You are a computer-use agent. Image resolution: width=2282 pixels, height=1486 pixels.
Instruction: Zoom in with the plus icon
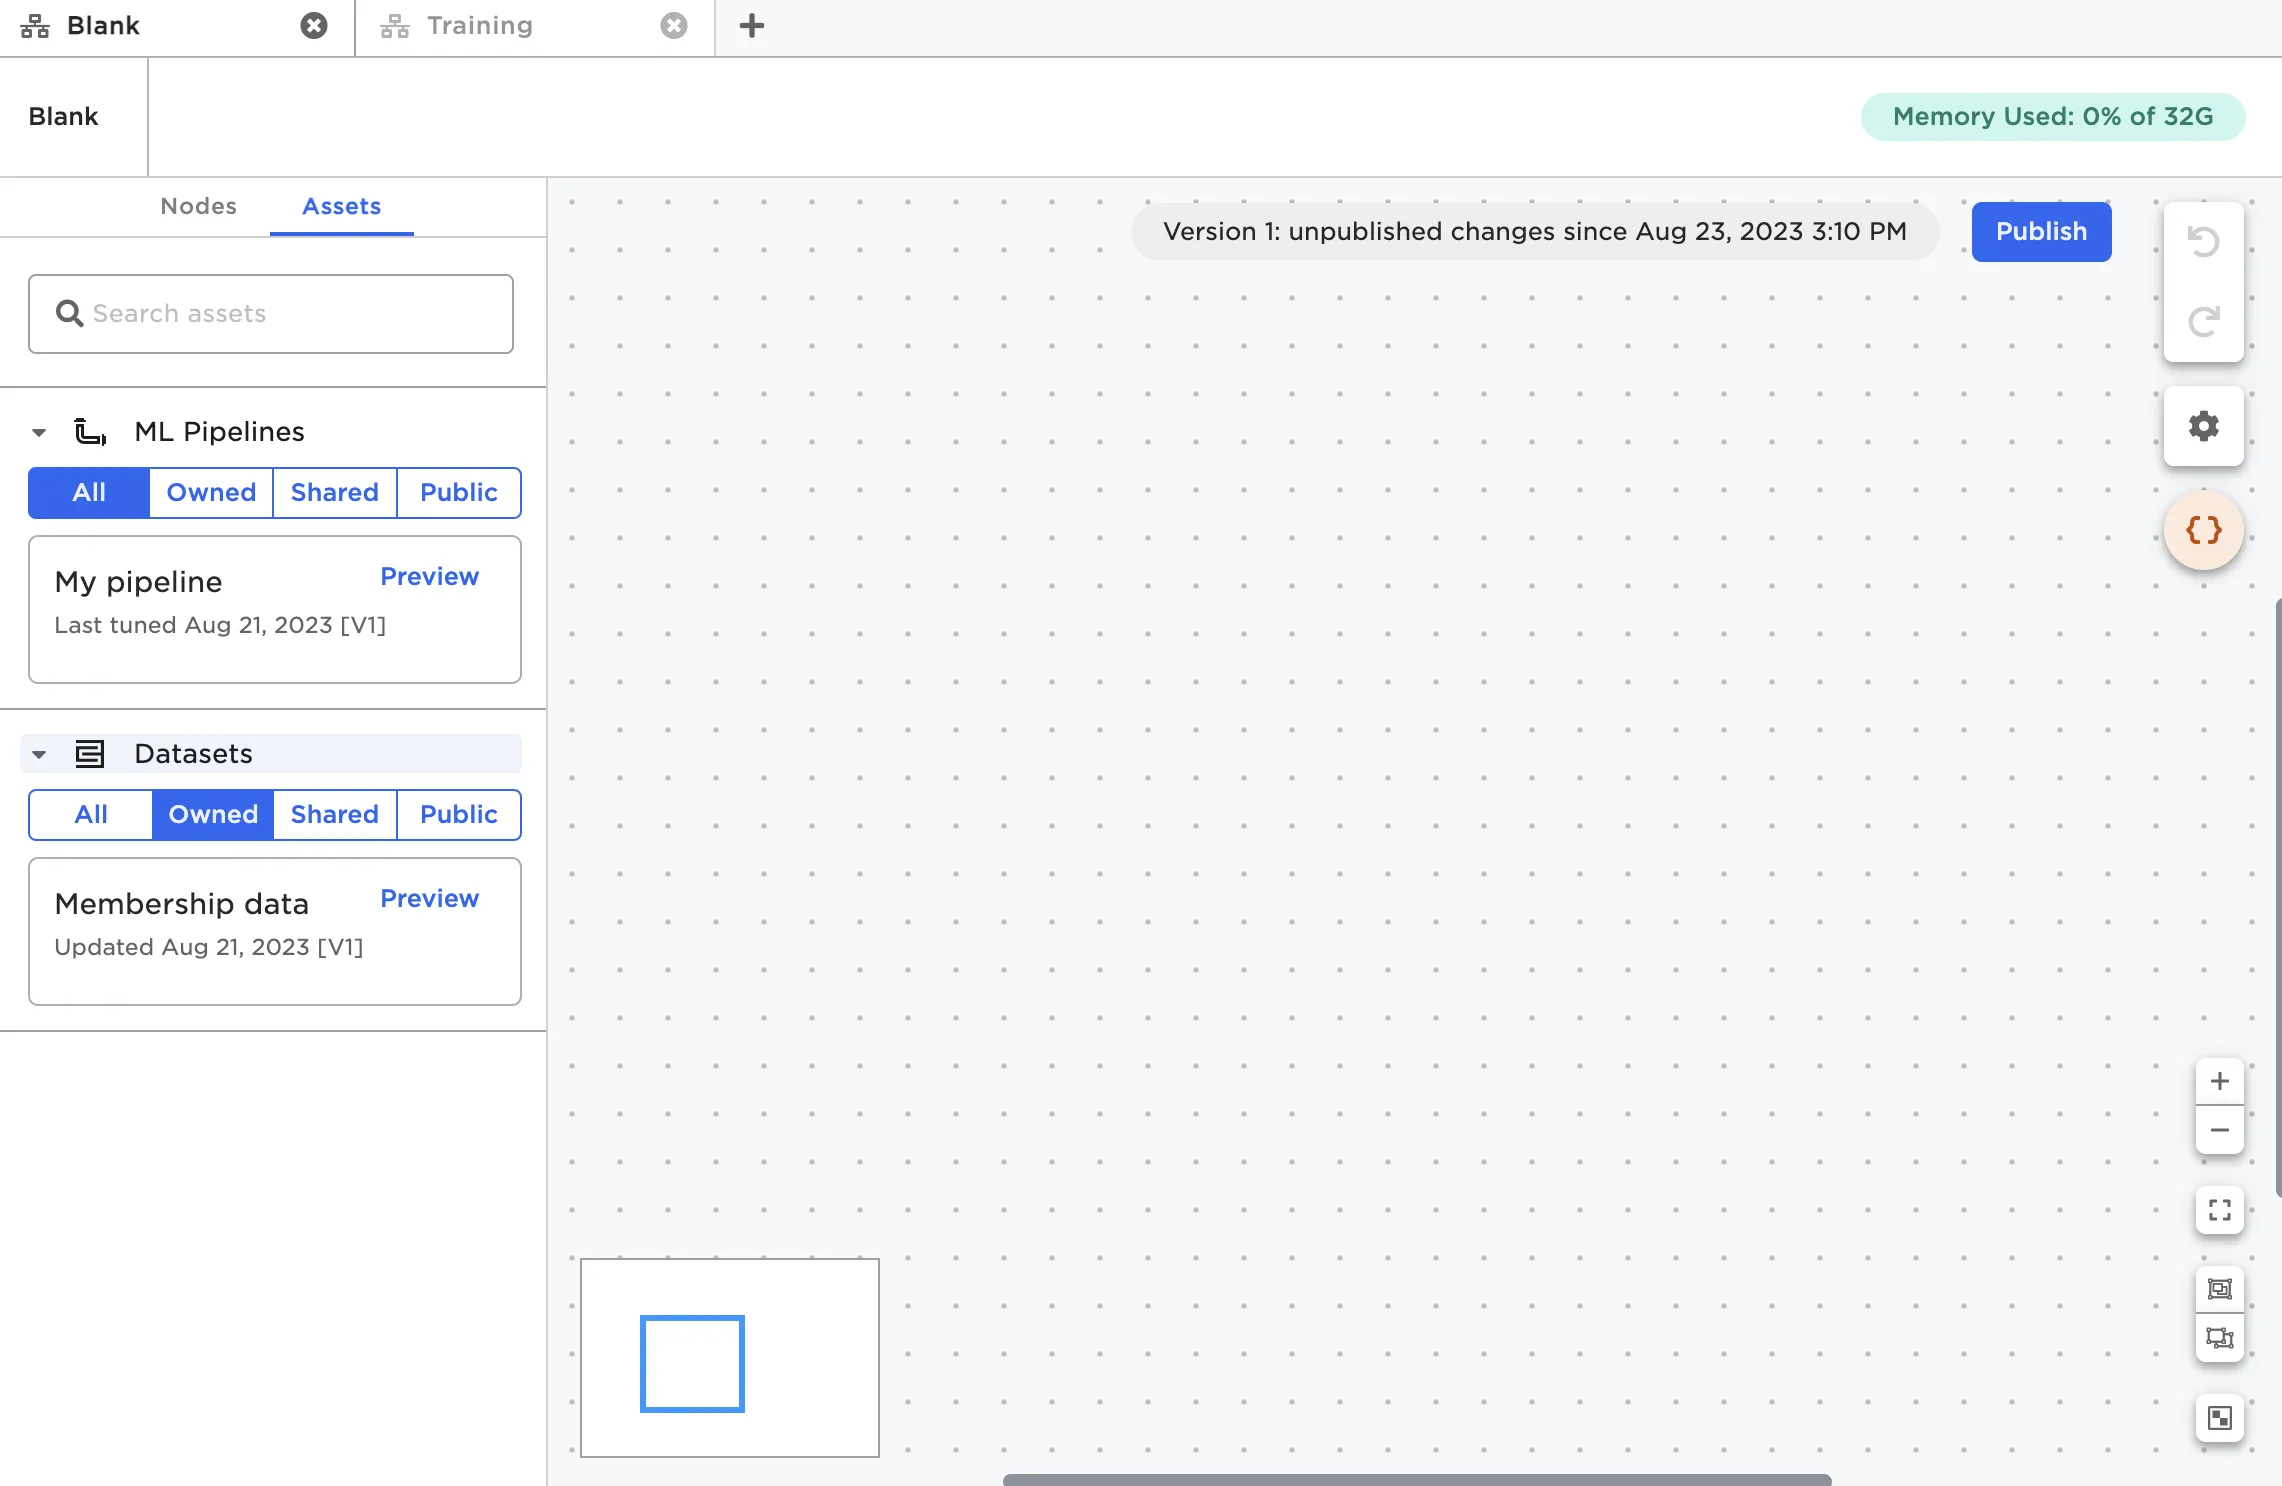[2219, 1081]
